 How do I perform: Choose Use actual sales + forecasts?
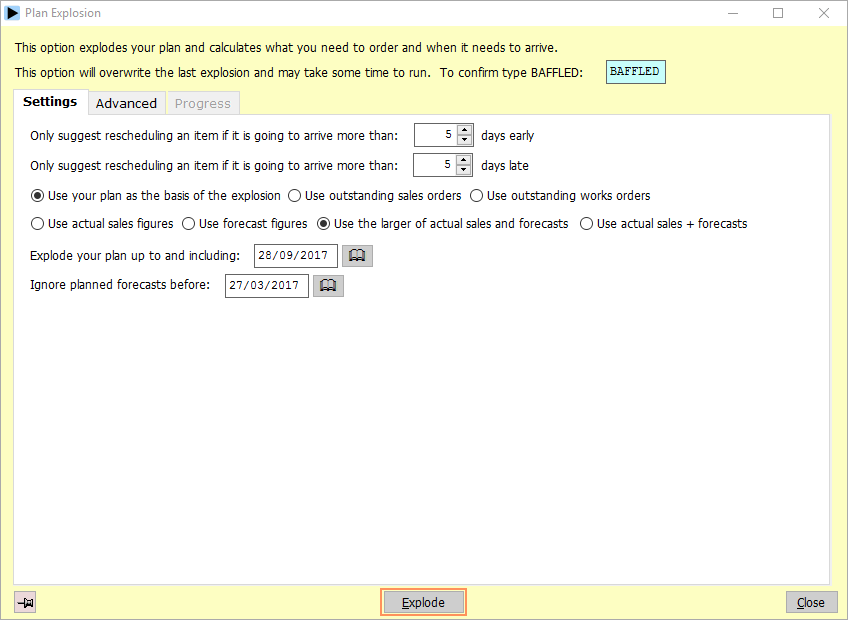pos(664,224)
